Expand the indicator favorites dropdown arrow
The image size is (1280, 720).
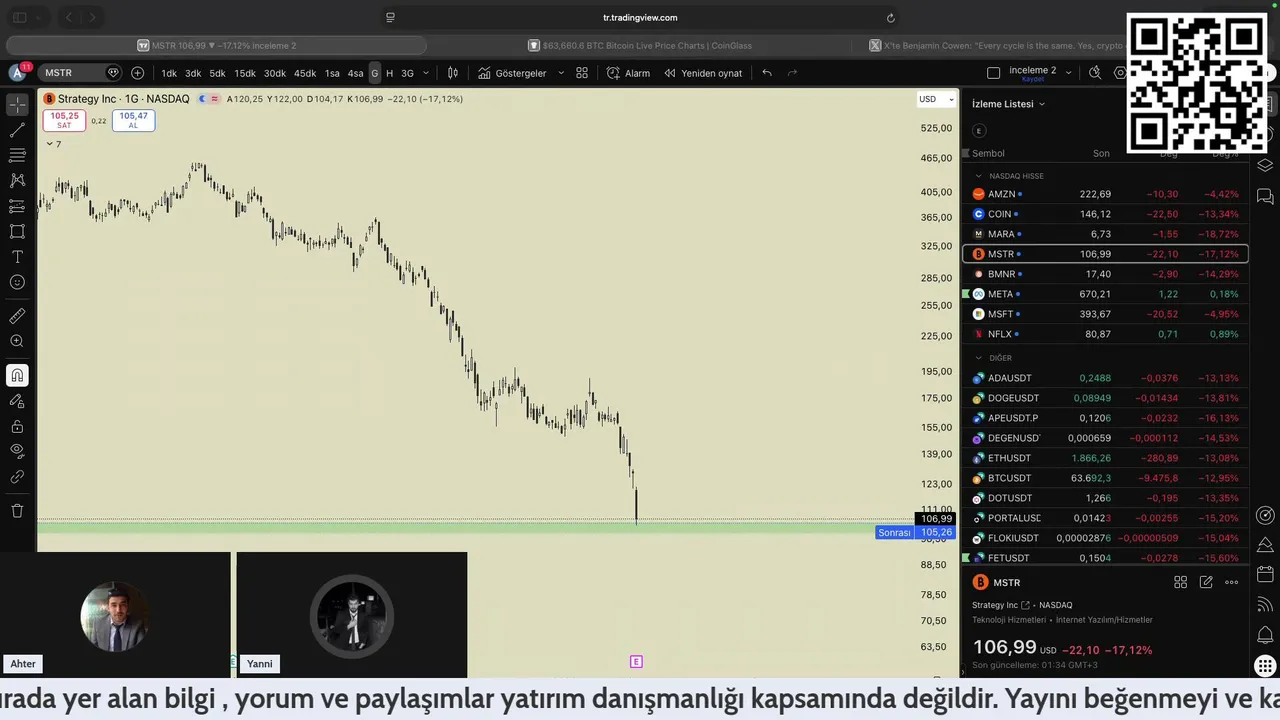point(560,73)
